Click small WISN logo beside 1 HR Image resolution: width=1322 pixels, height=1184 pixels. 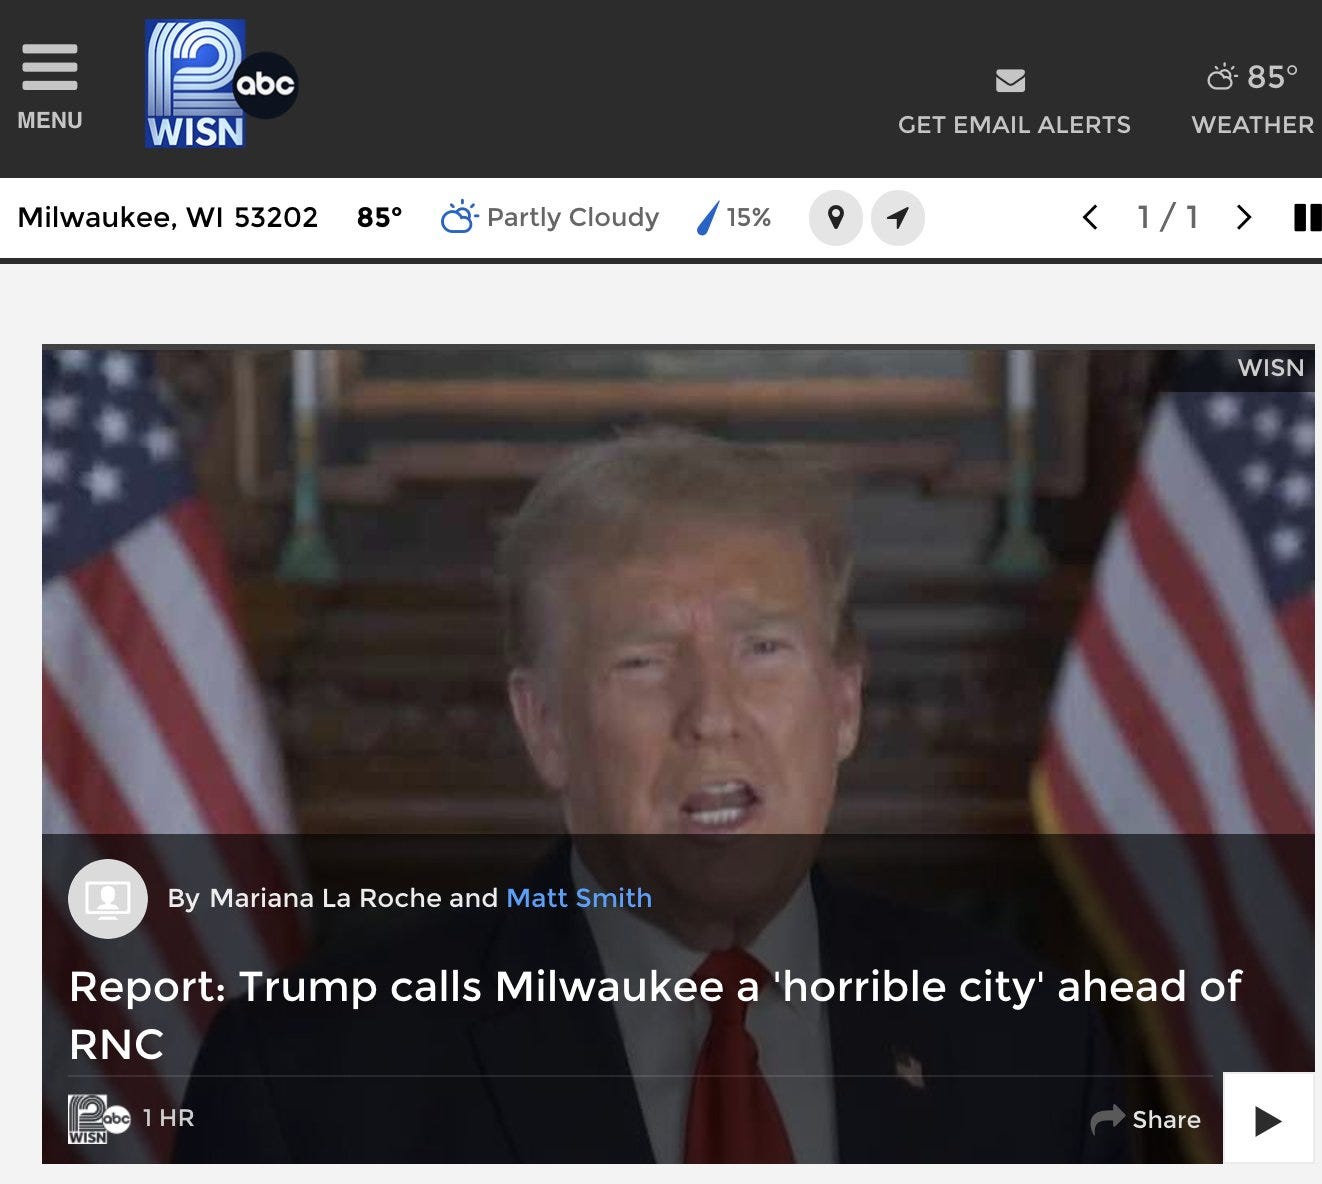click(99, 1118)
